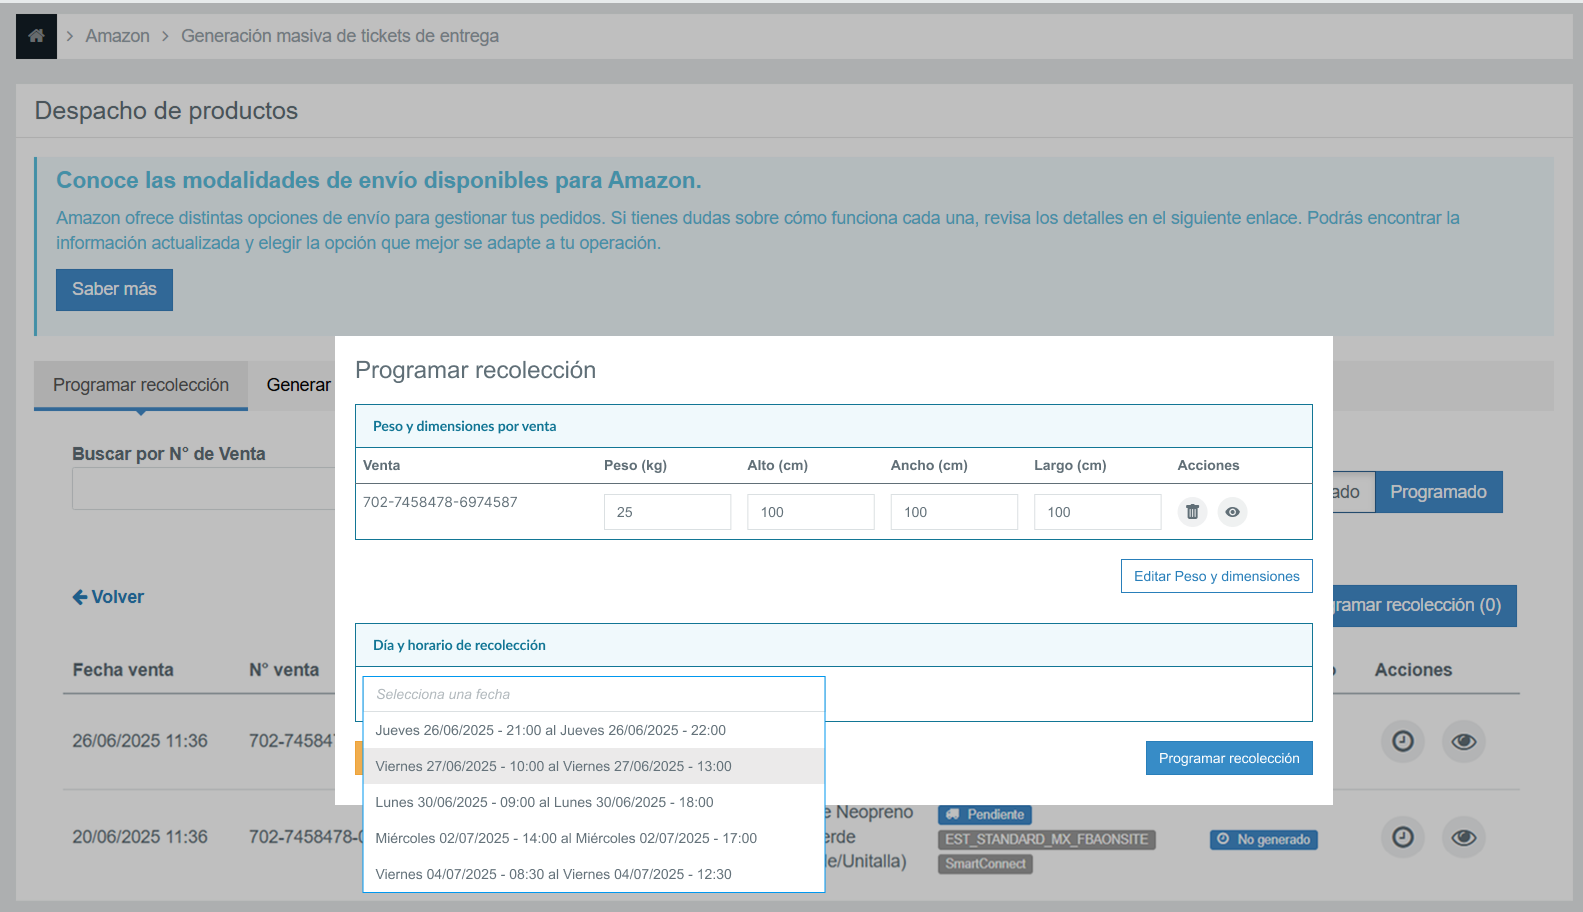Screen dimensions: 1583x912
Task: Switch to Programar recolección tab
Action: (x=141, y=385)
